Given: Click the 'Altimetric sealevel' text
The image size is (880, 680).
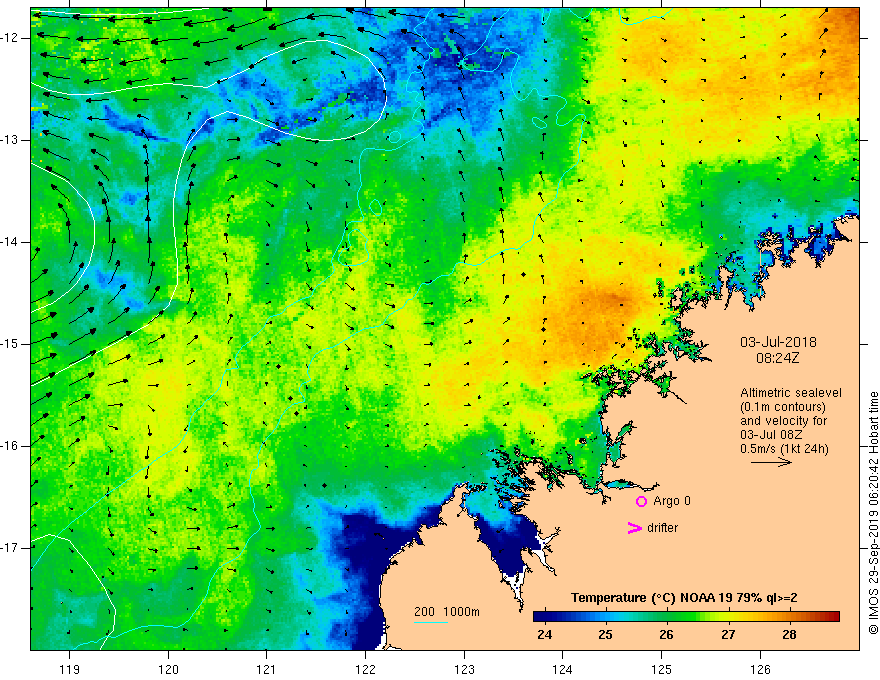Looking at the screenshot, I should click(x=791, y=393).
